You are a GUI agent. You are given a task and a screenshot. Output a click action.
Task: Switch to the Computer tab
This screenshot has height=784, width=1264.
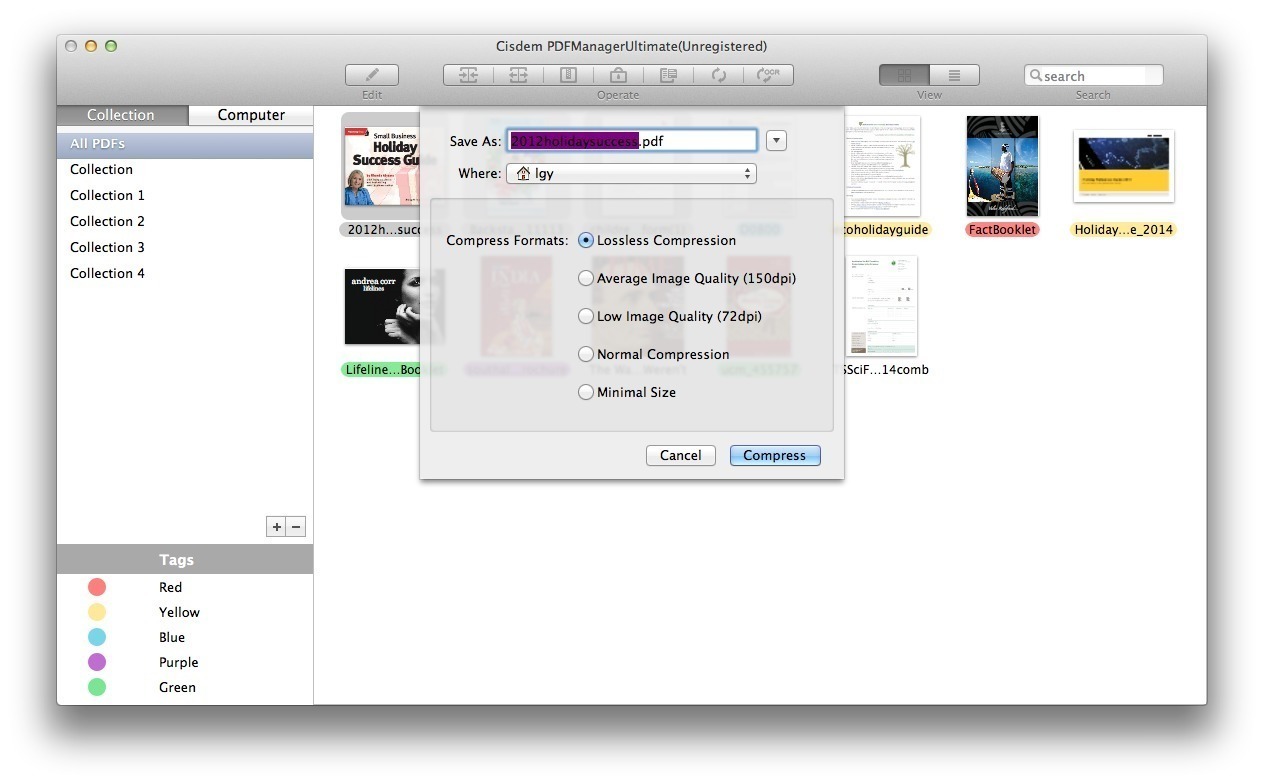tap(250, 114)
